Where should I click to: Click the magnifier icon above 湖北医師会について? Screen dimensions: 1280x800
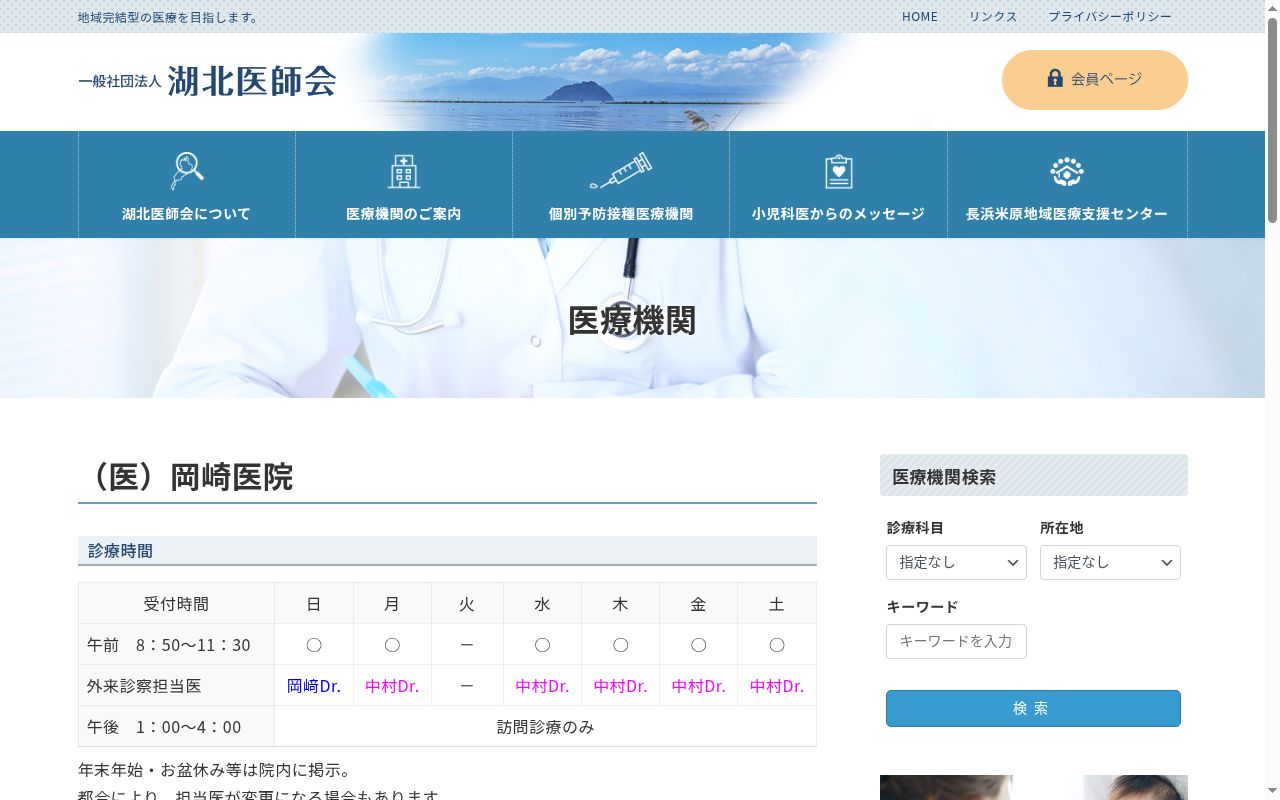186,171
